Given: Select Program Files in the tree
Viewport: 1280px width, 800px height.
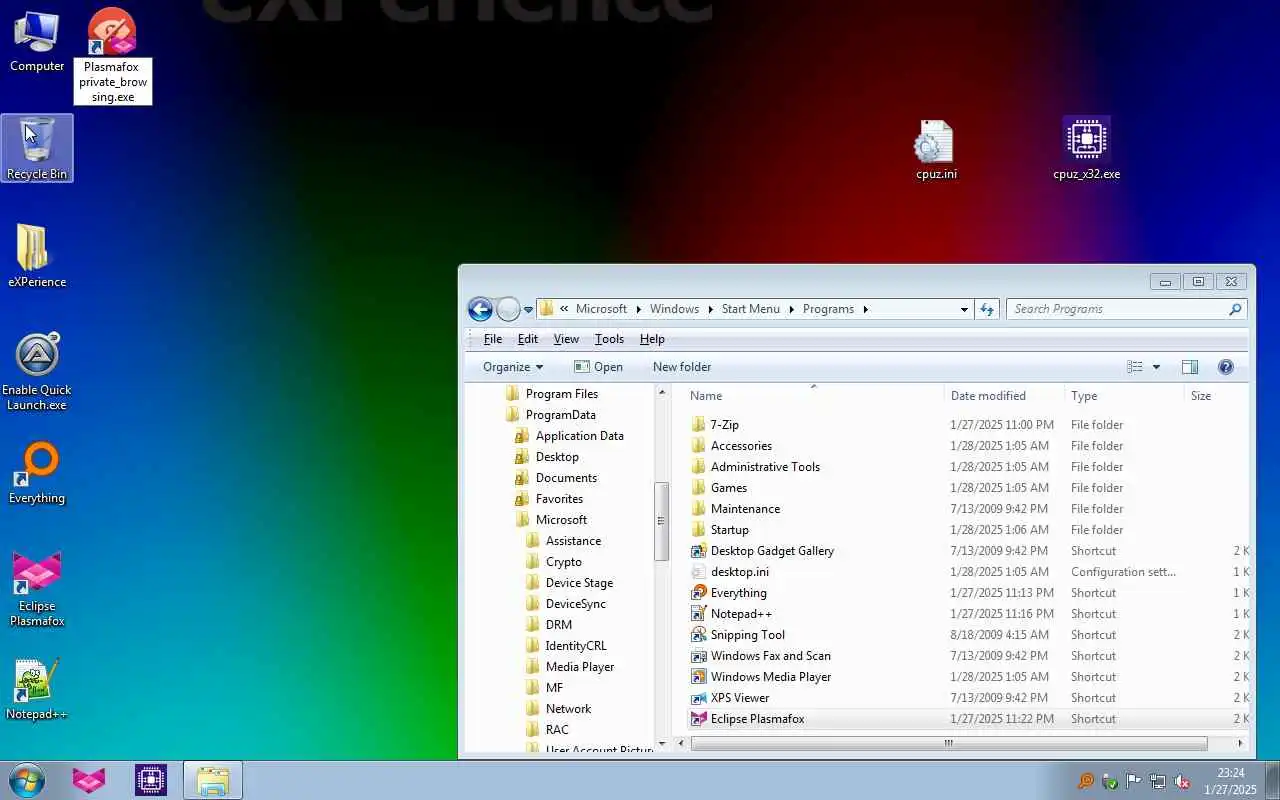Looking at the screenshot, I should [561, 394].
